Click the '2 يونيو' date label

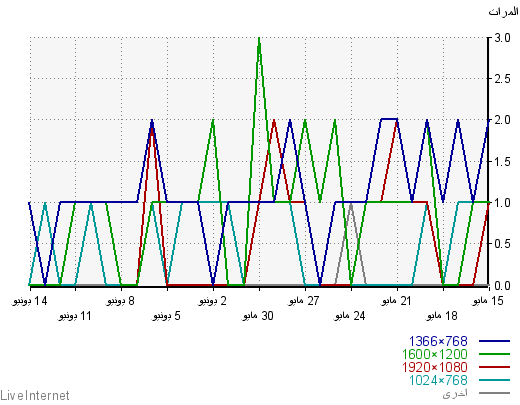[213, 301]
